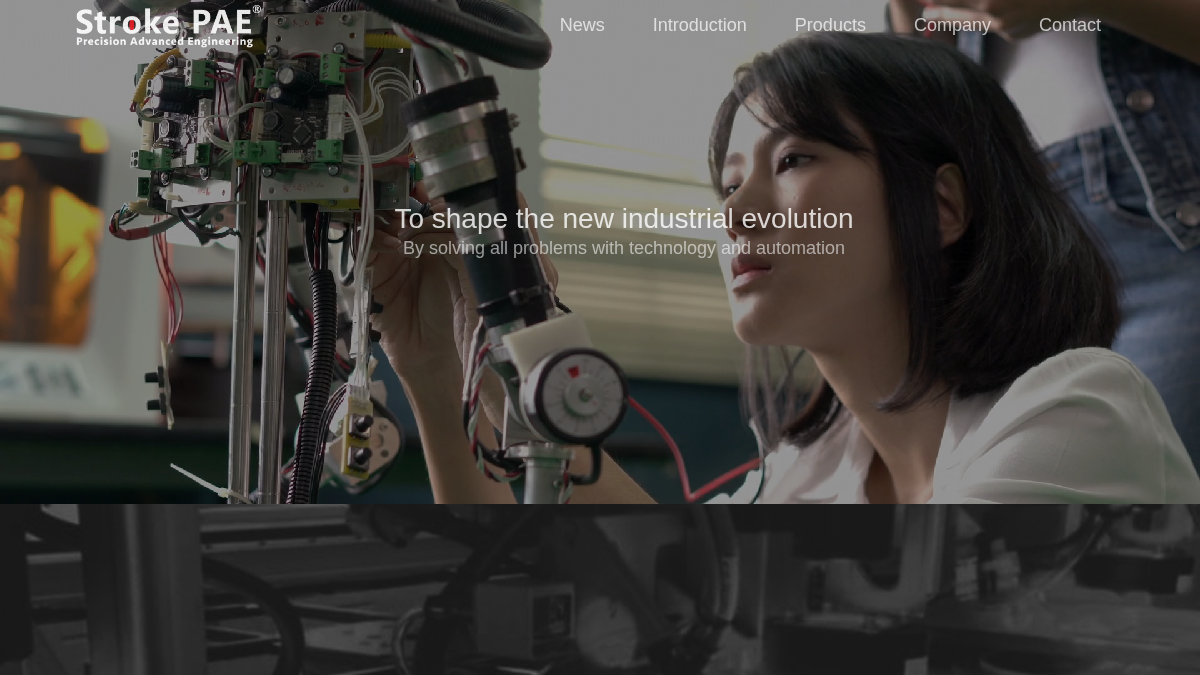Click the registered trademark symbol beside PAE

pos(257,9)
